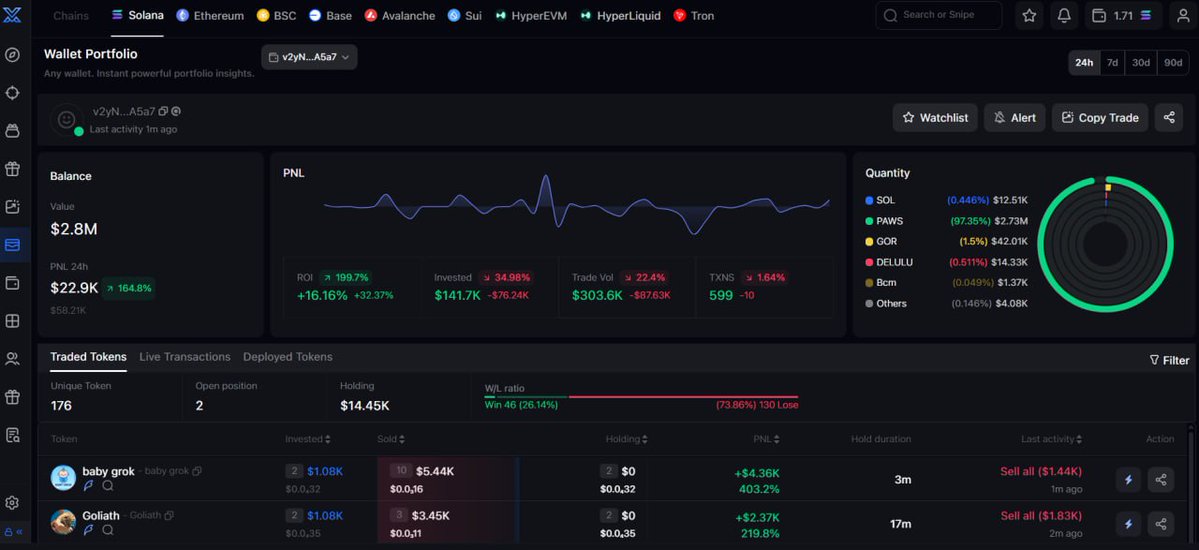Screen dimensions: 1199x550
Task: Click the 1.71 SOL wallet balance button
Action: pyautogui.click(x=1123, y=15)
